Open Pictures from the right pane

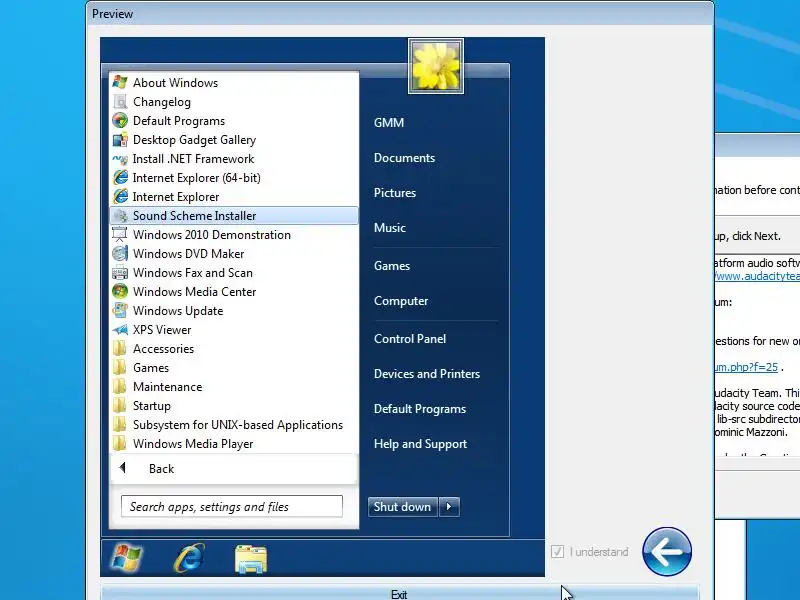point(394,193)
